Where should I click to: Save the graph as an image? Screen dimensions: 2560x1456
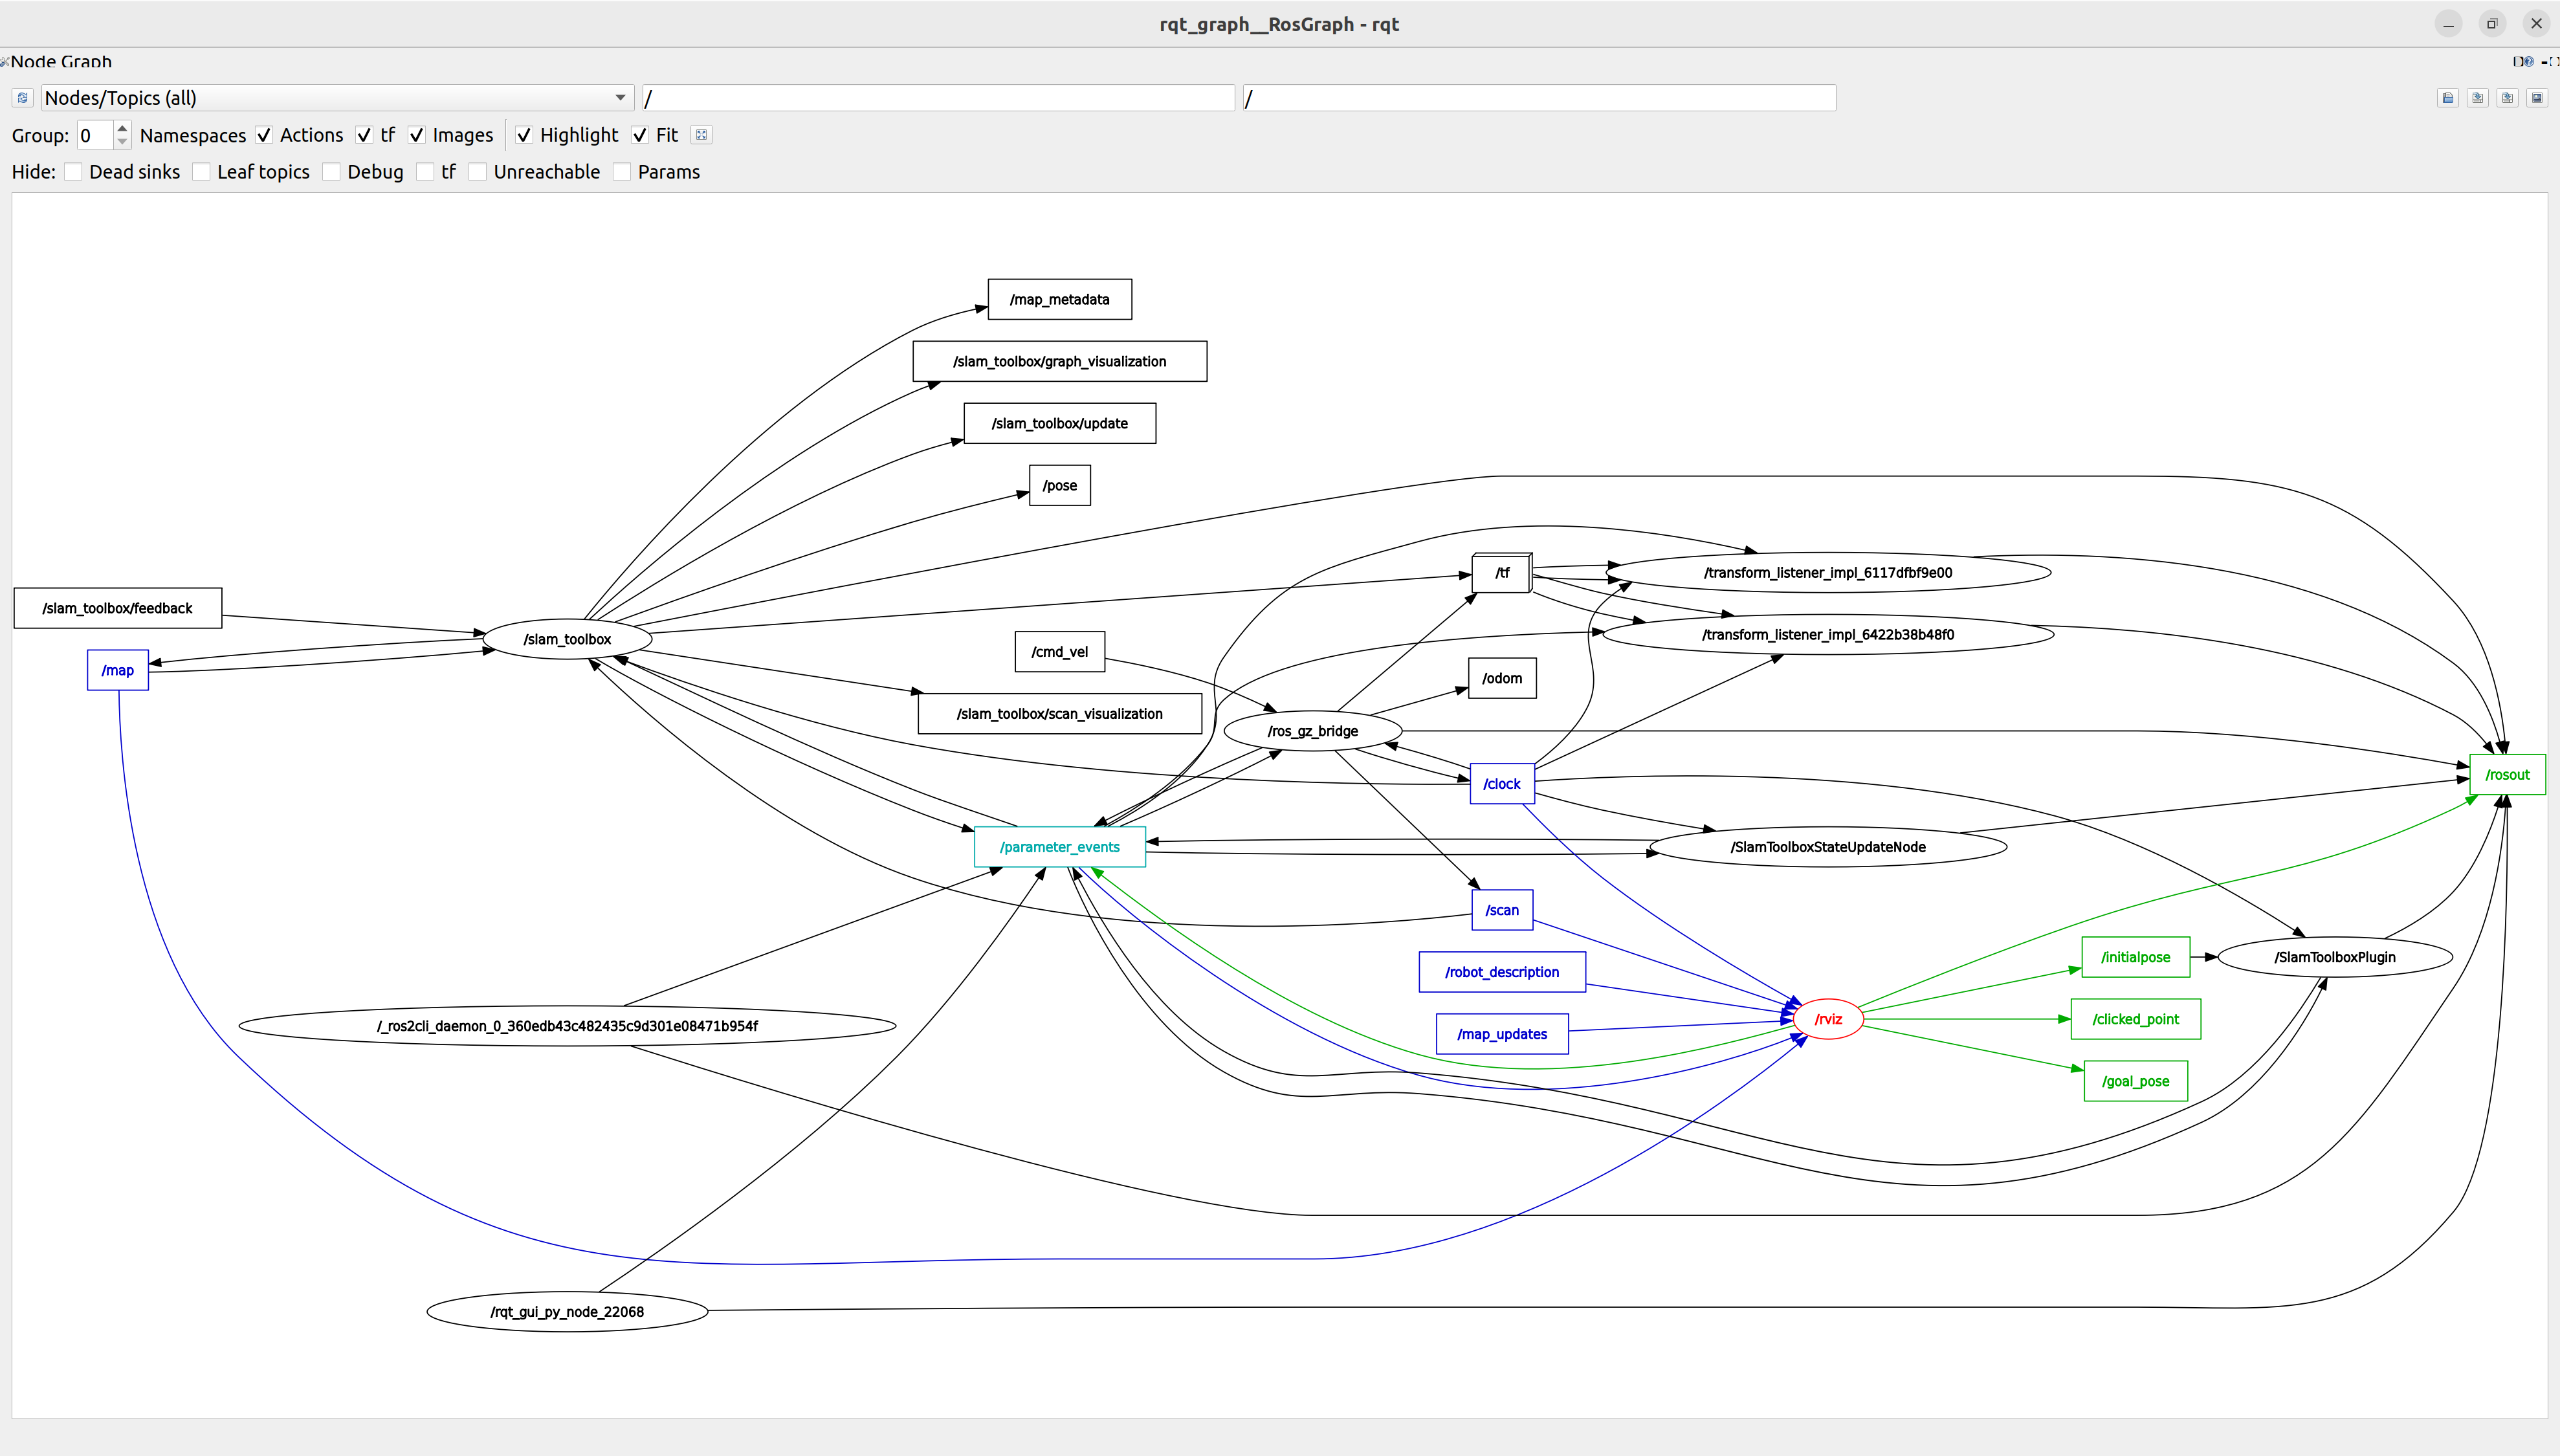click(2537, 98)
